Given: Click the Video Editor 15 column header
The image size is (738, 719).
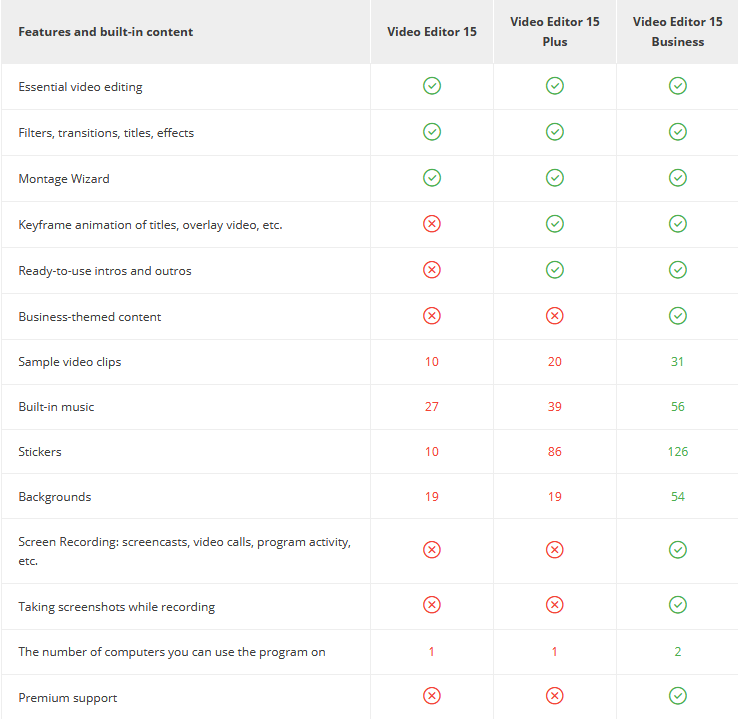Looking at the screenshot, I should pos(432,32).
